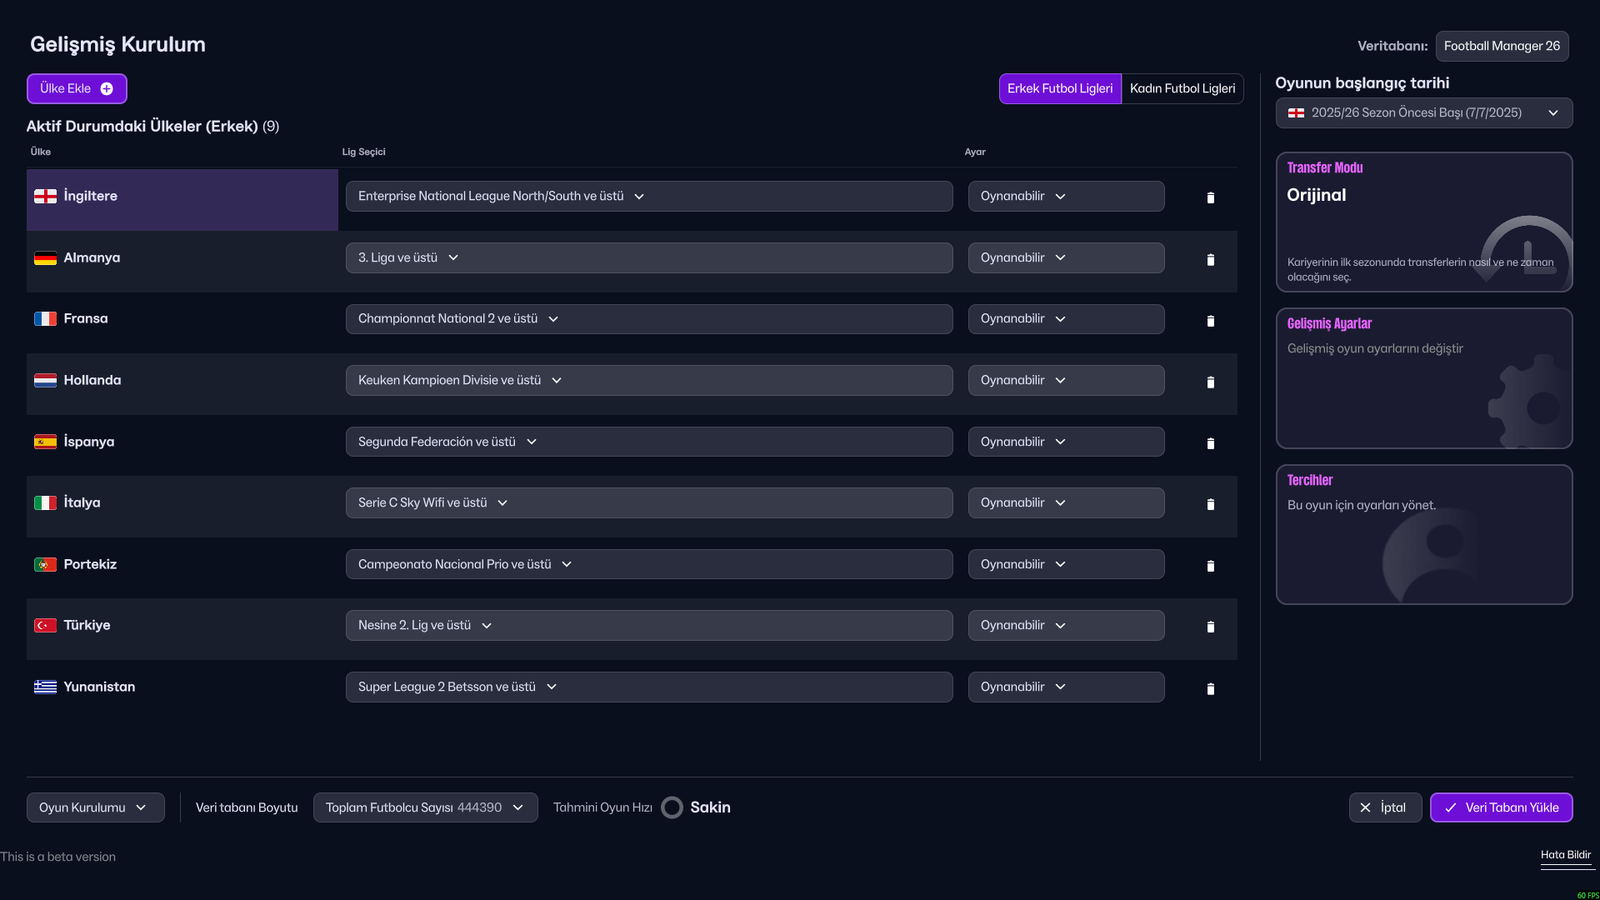Open the Gelişmiş Ayarlar panel

coord(1423,378)
